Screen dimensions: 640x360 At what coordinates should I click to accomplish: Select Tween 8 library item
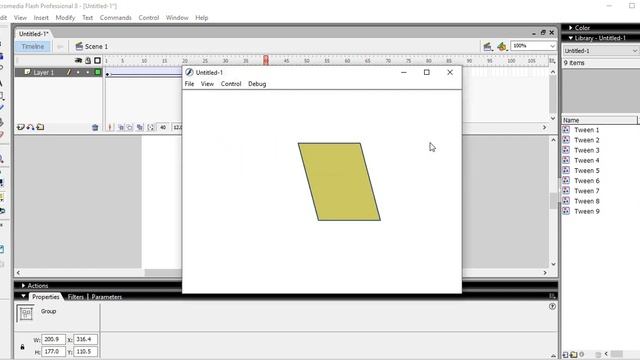586,201
